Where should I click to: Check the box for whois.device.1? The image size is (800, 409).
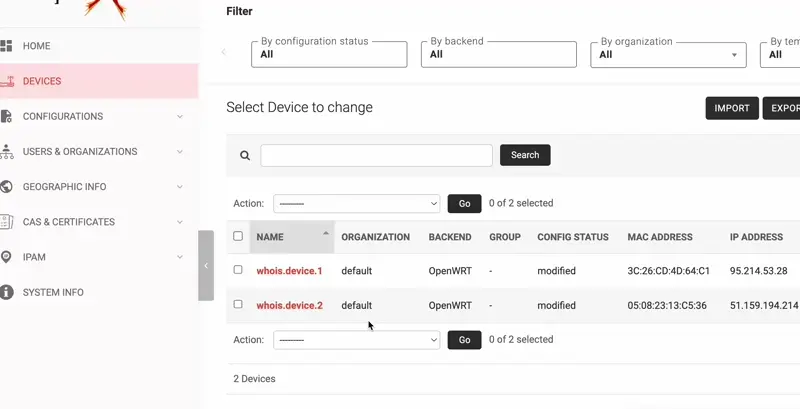(x=238, y=269)
